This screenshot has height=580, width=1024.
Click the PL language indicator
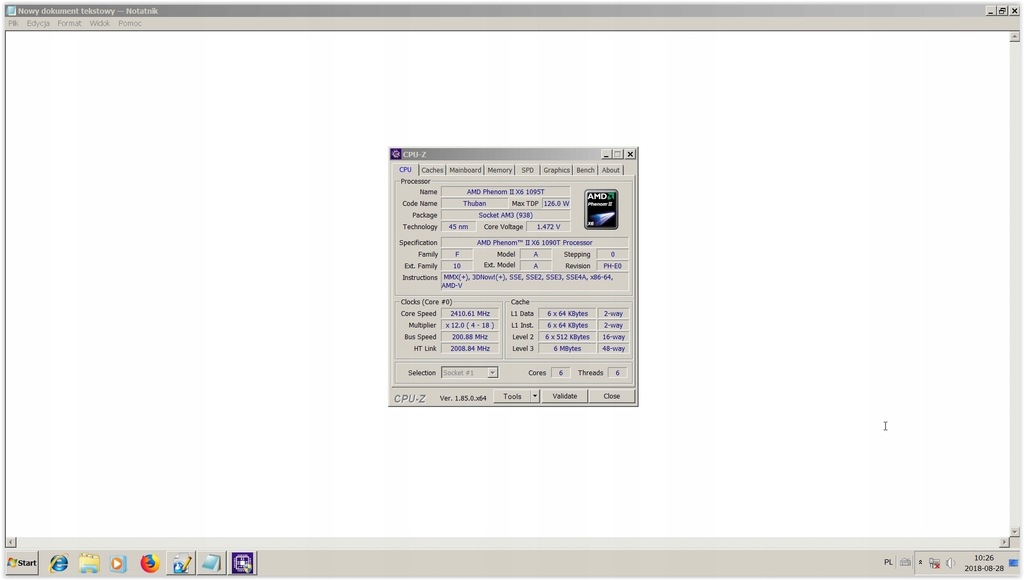[888, 562]
